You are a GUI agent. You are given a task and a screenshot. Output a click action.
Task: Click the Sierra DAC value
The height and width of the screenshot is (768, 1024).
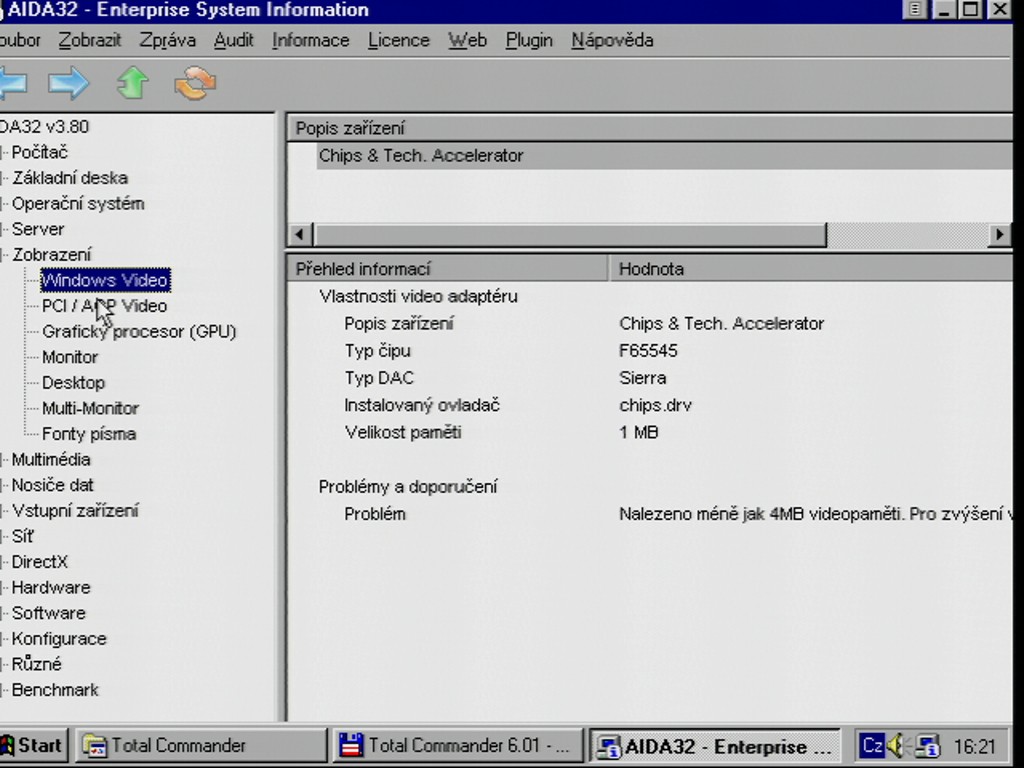pyautogui.click(x=643, y=378)
